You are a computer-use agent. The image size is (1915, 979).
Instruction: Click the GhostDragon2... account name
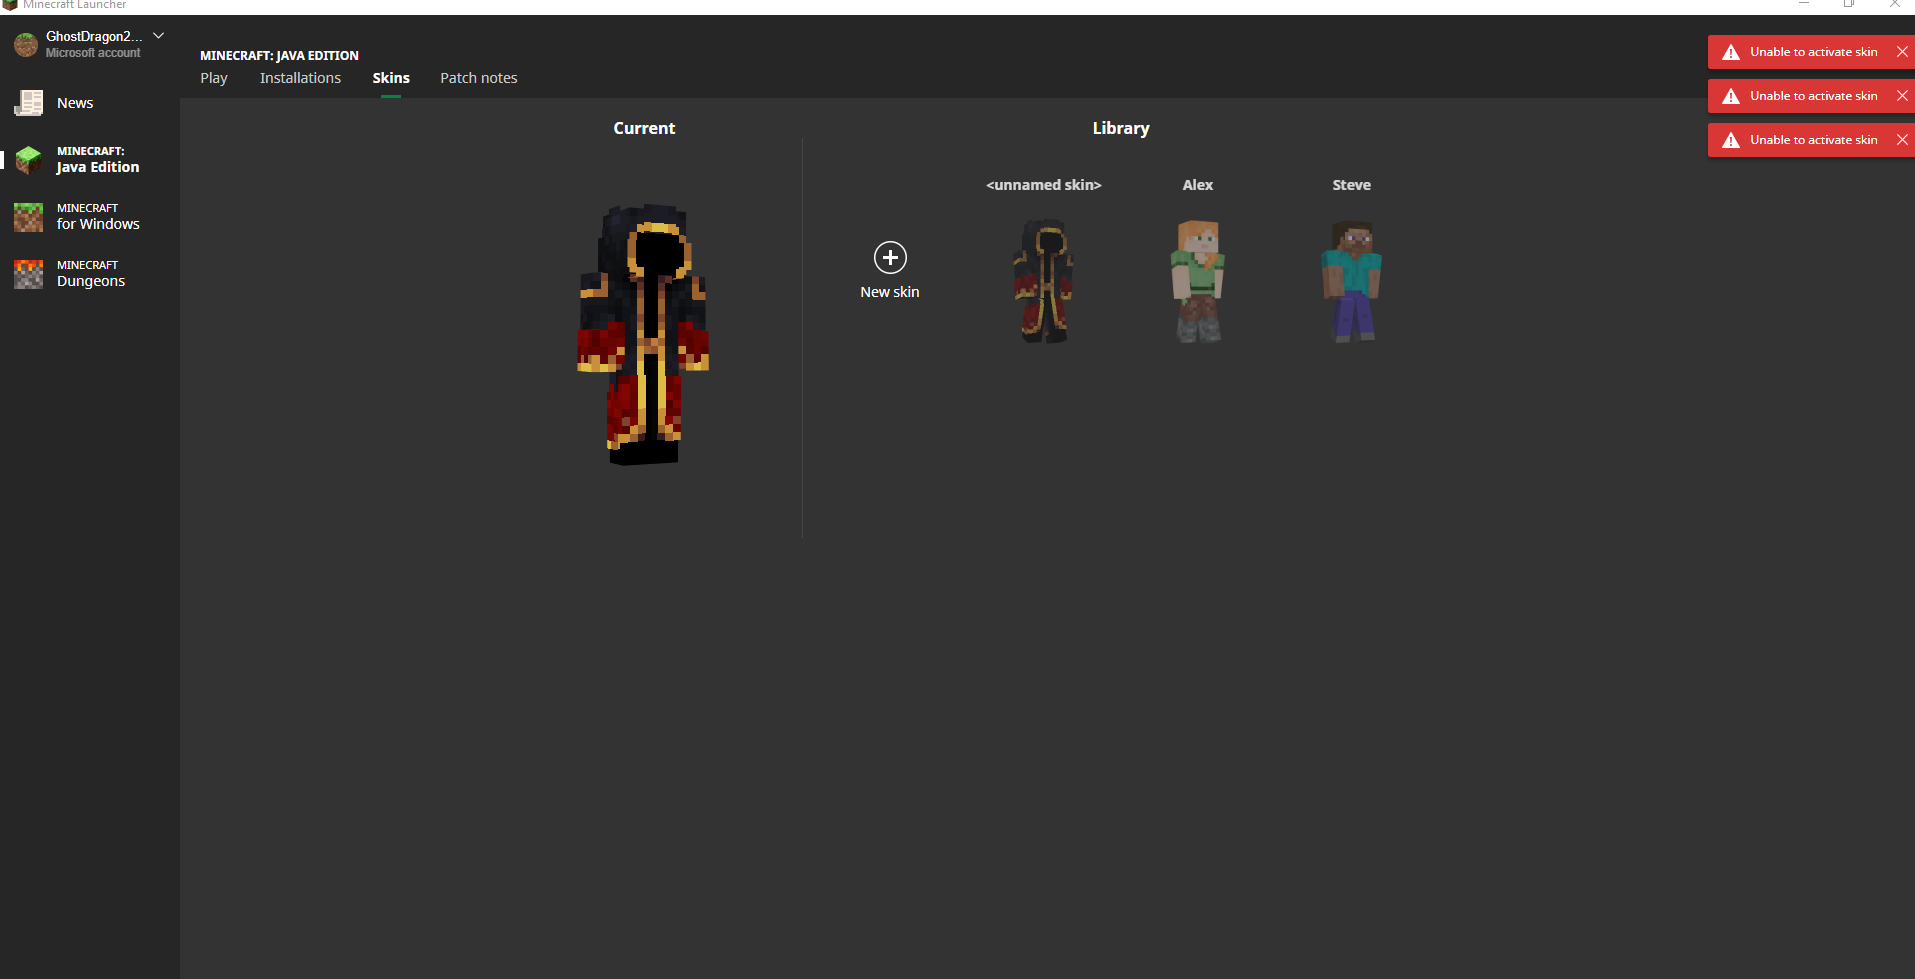tap(94, 36)
